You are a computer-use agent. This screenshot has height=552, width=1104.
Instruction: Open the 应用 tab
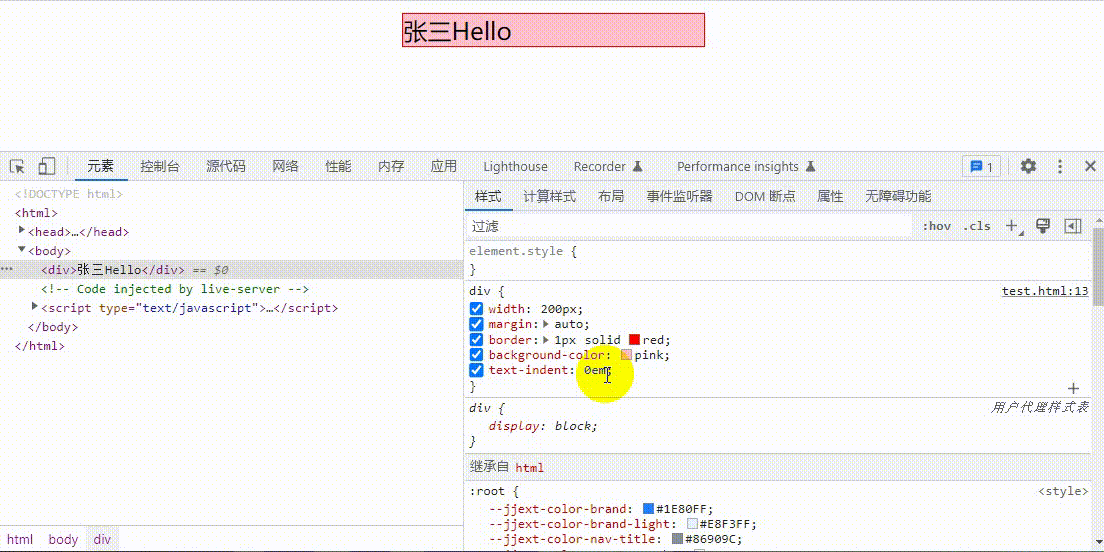pos(444,167)
